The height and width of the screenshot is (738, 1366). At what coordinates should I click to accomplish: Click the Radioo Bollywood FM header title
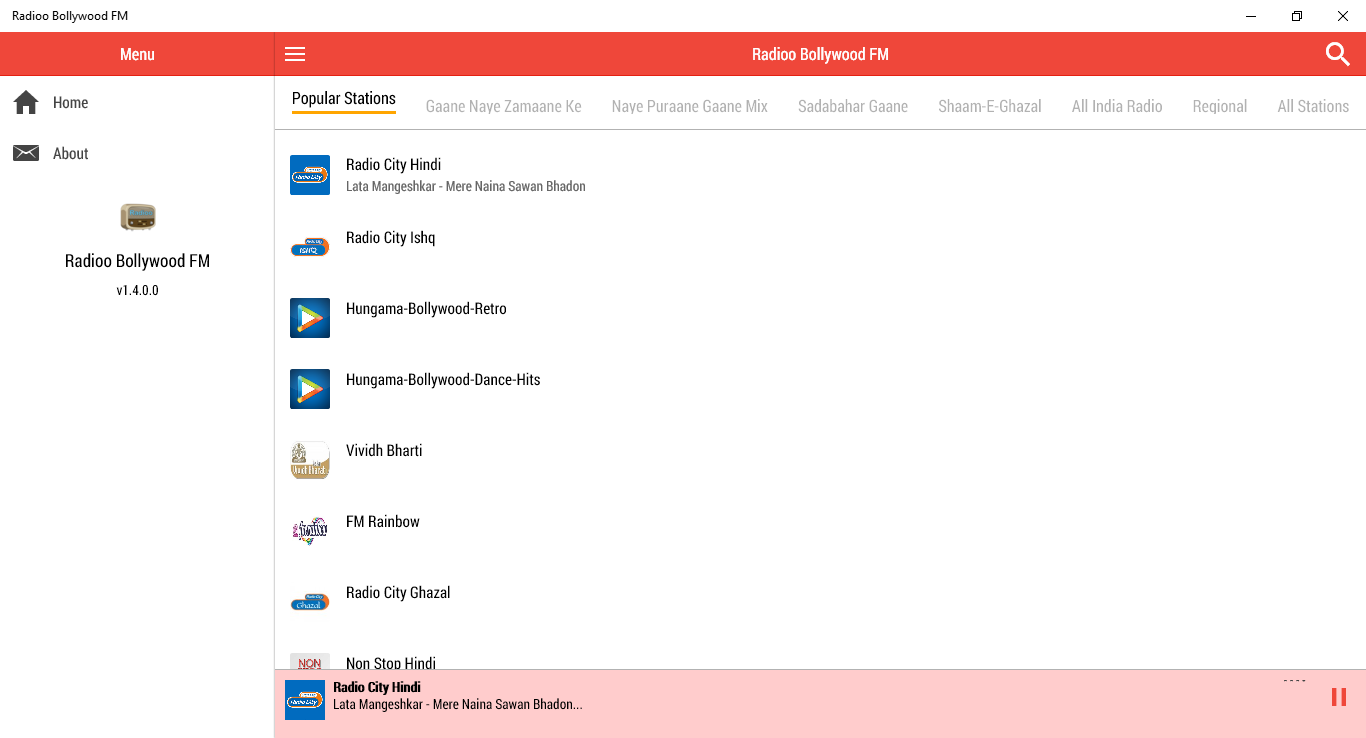coord(820,54)
